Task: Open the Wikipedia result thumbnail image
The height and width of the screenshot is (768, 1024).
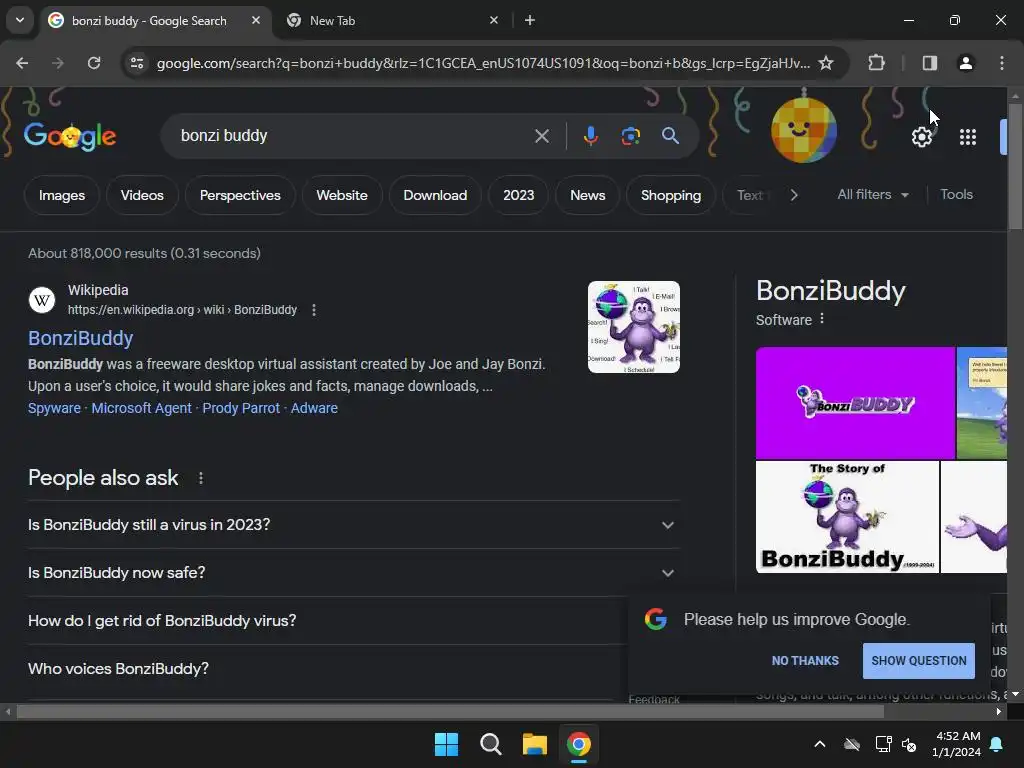Action: [x=633, y=327]
